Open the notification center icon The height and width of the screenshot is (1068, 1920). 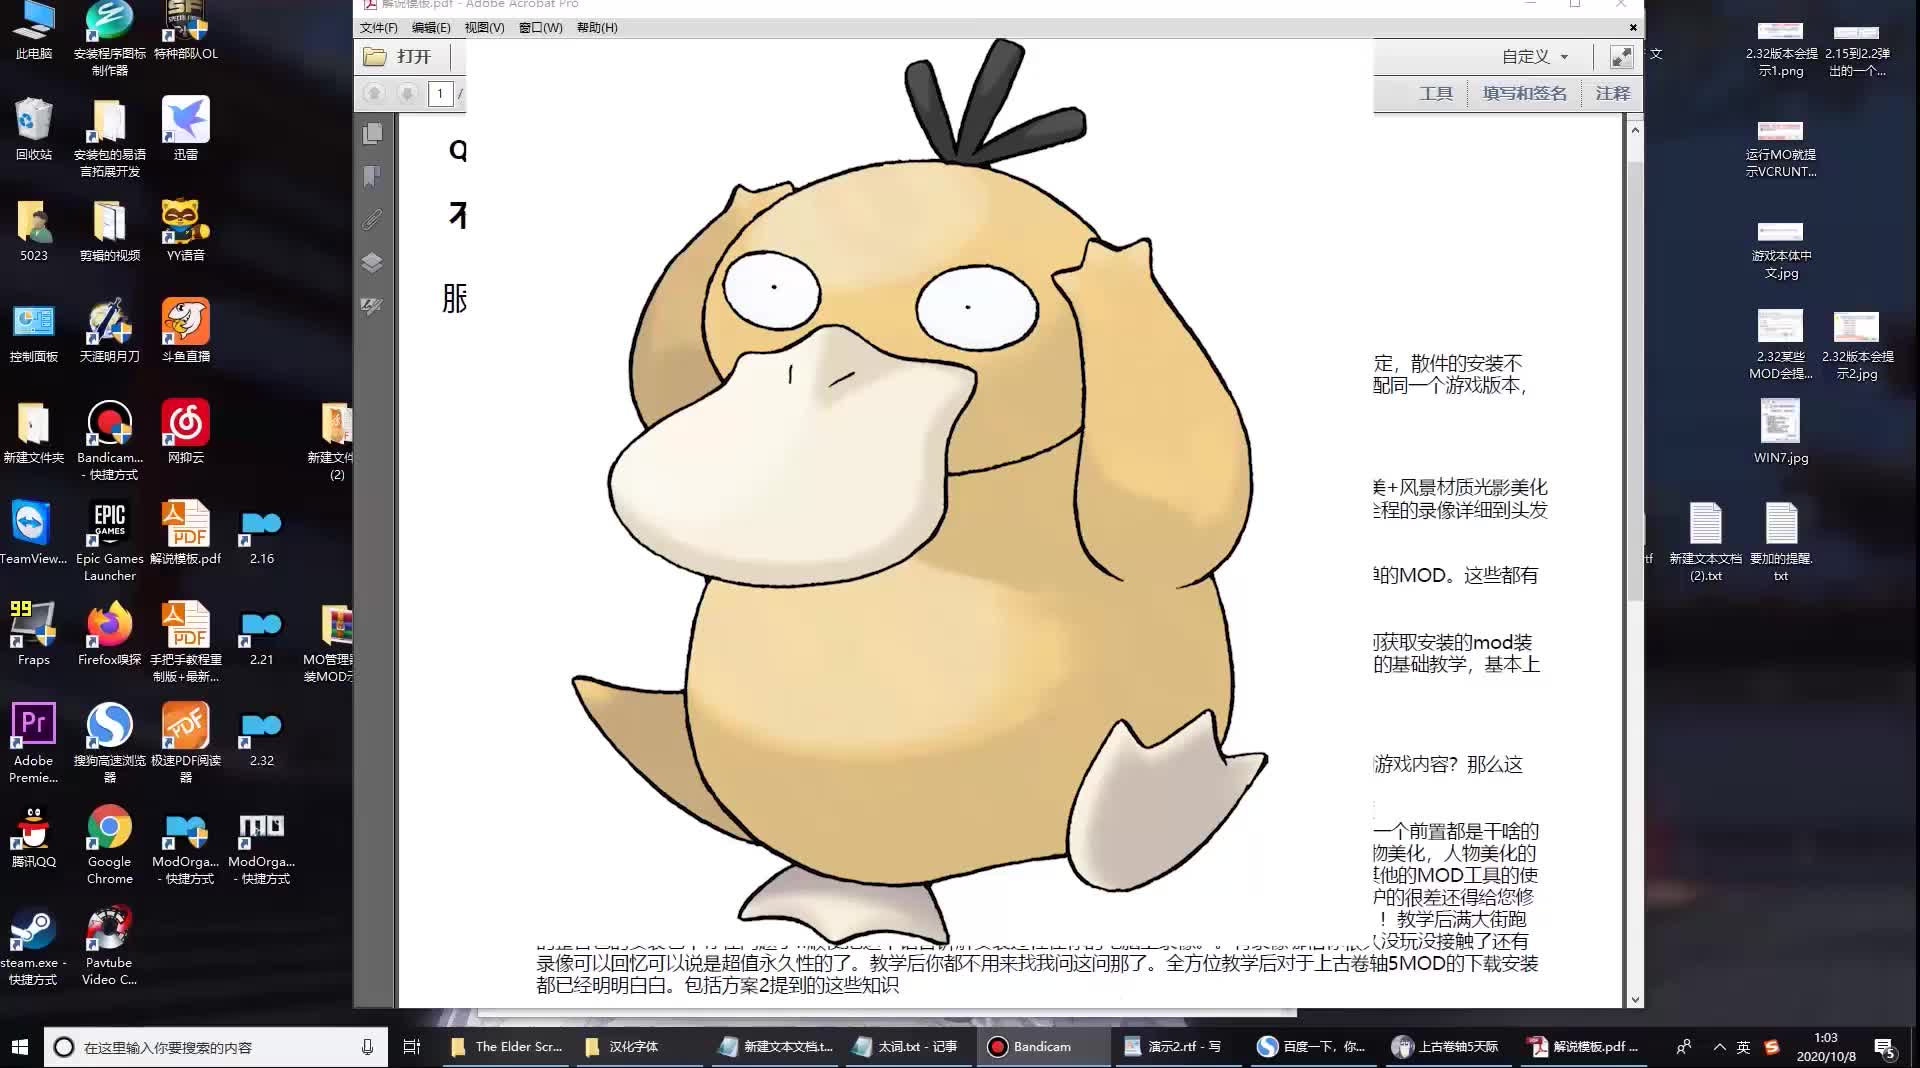click(1885, 1048)
